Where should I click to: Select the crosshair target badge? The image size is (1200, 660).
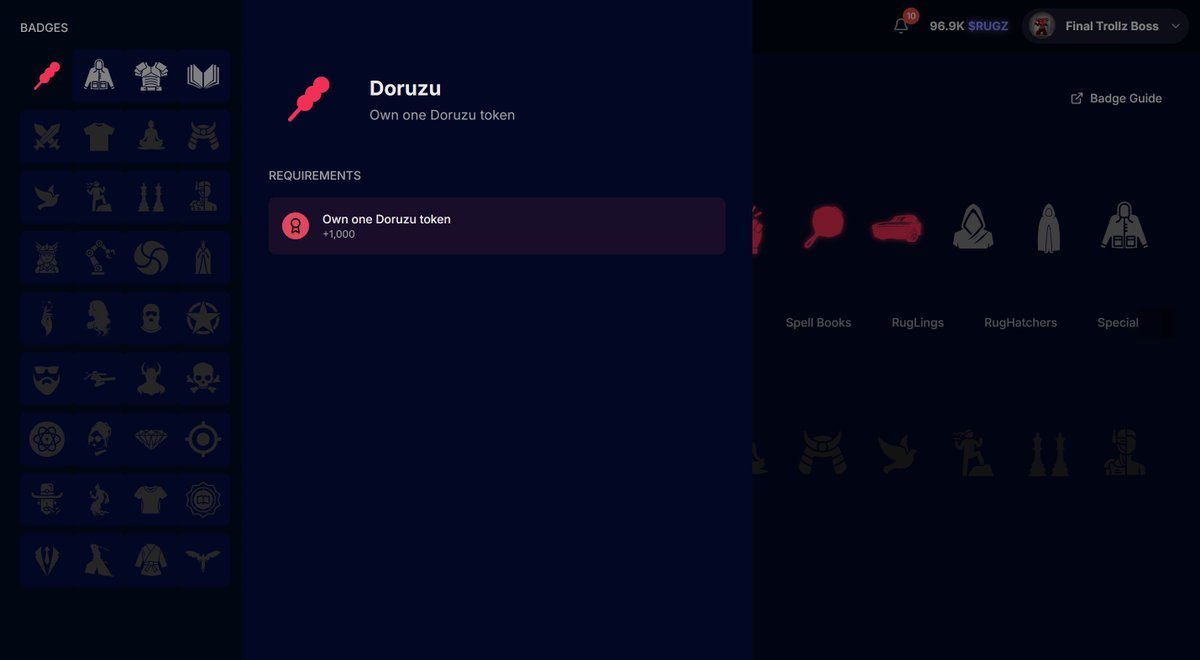tap(203, 439)
